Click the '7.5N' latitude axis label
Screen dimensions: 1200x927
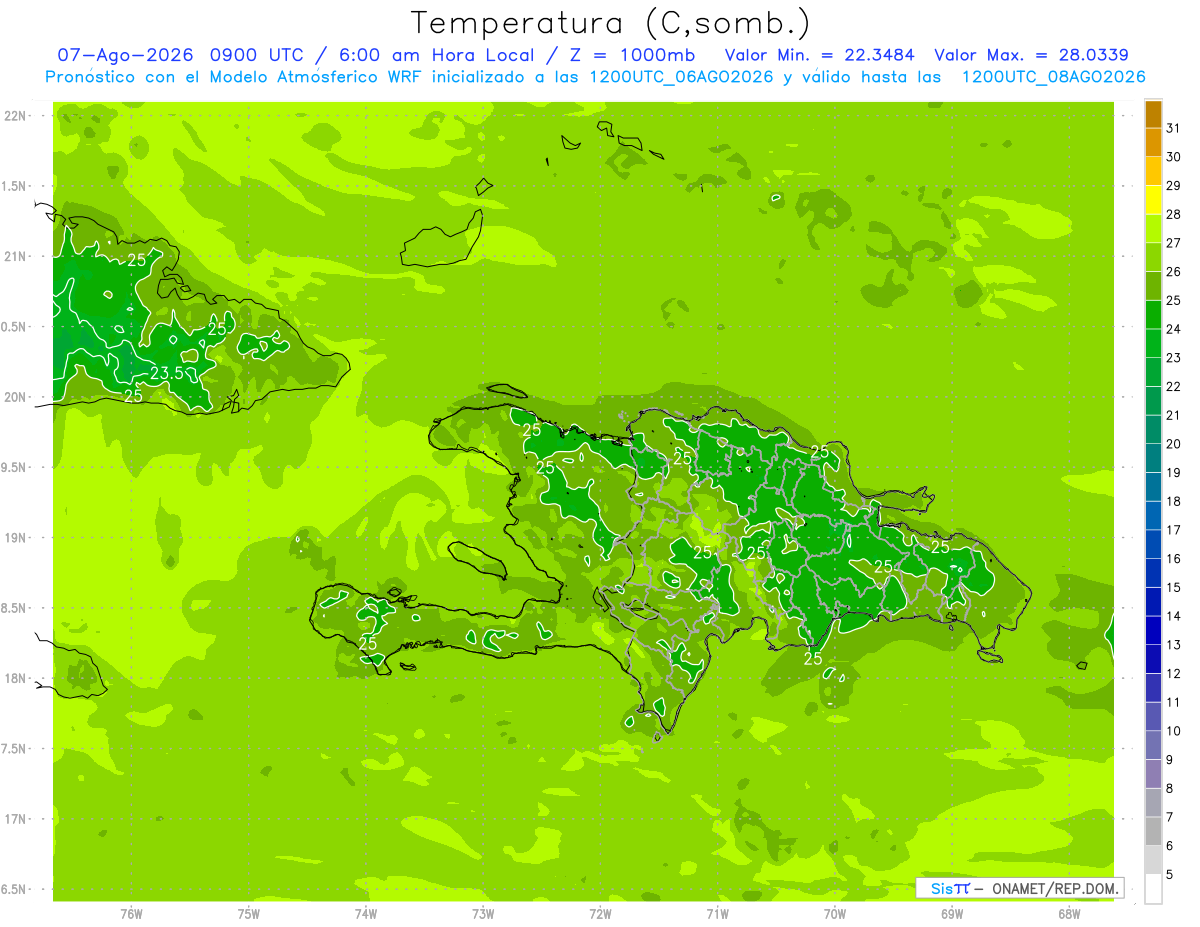[x=14, y=749]
